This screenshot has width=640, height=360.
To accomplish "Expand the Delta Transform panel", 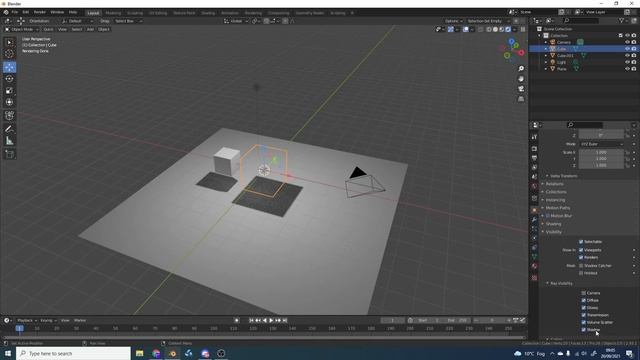I will point(564,176).
